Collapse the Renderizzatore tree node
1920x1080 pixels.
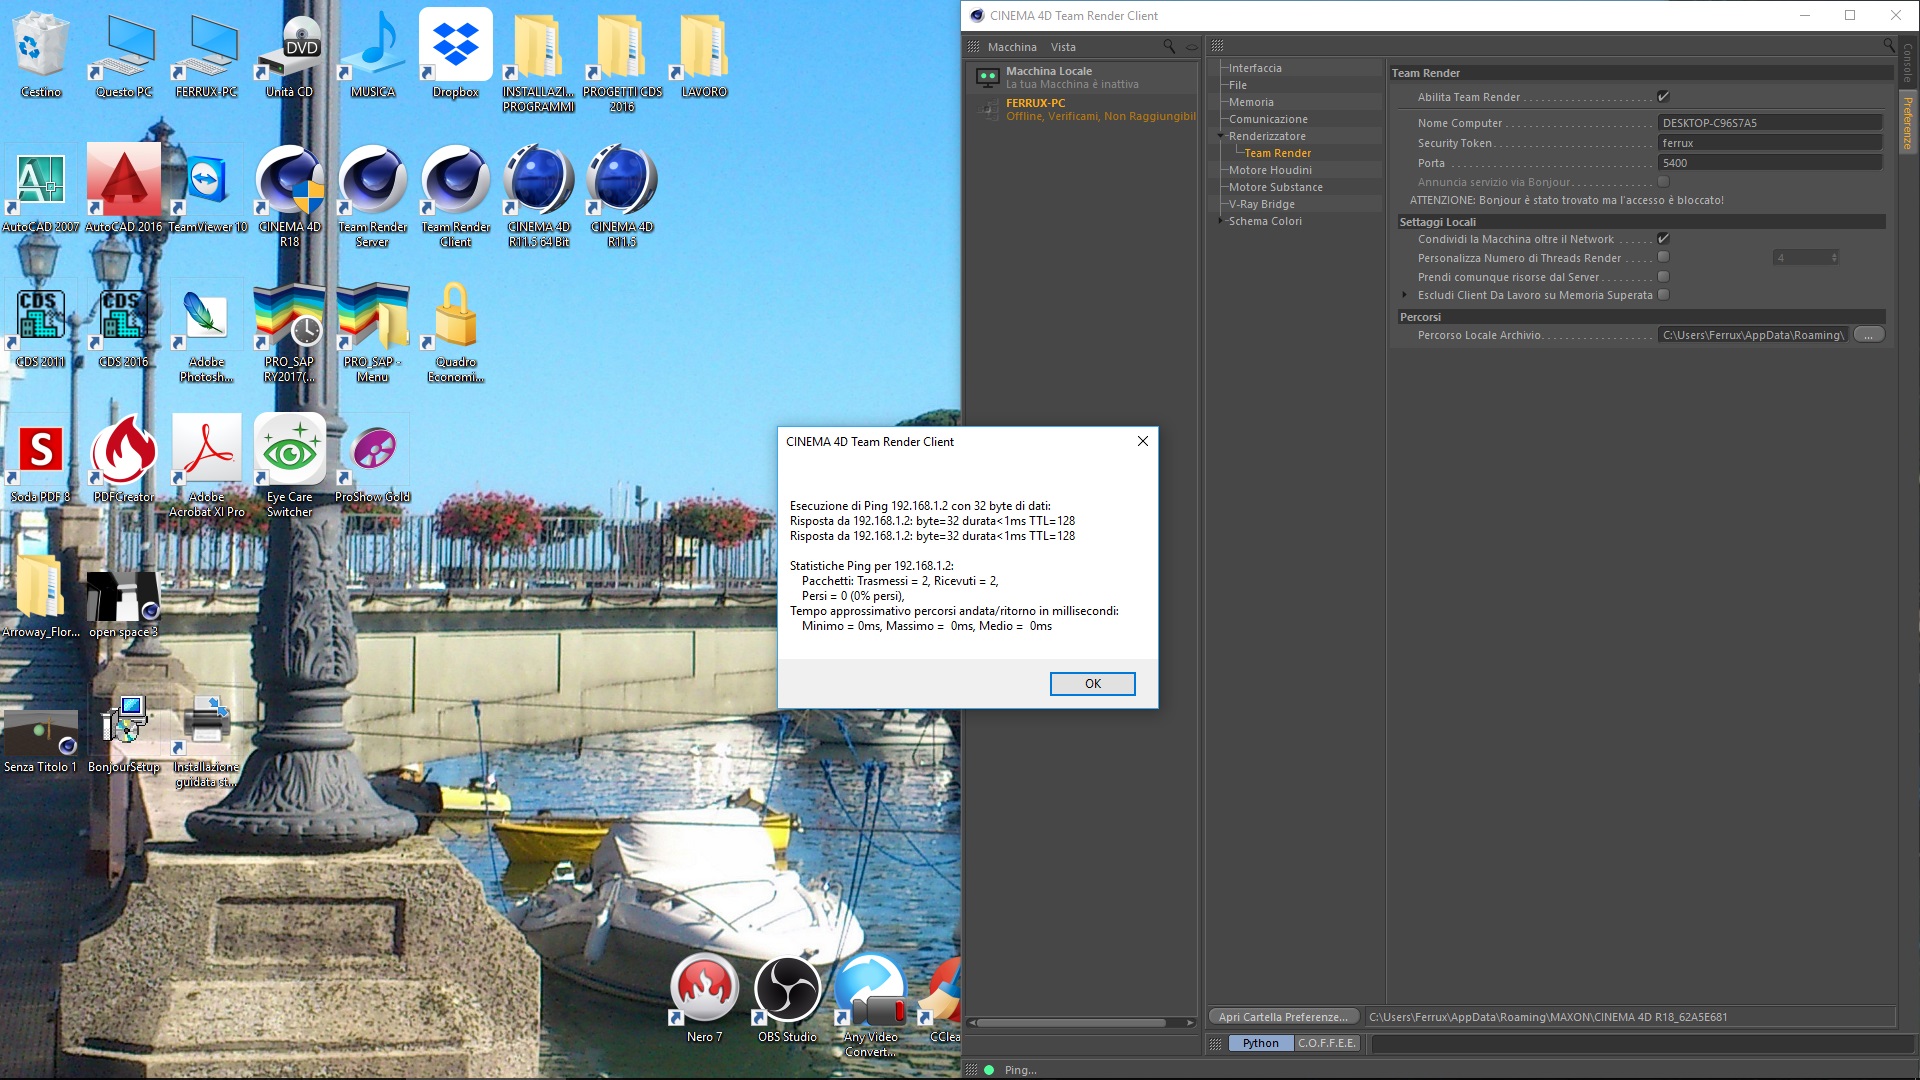pos(1221,136)
